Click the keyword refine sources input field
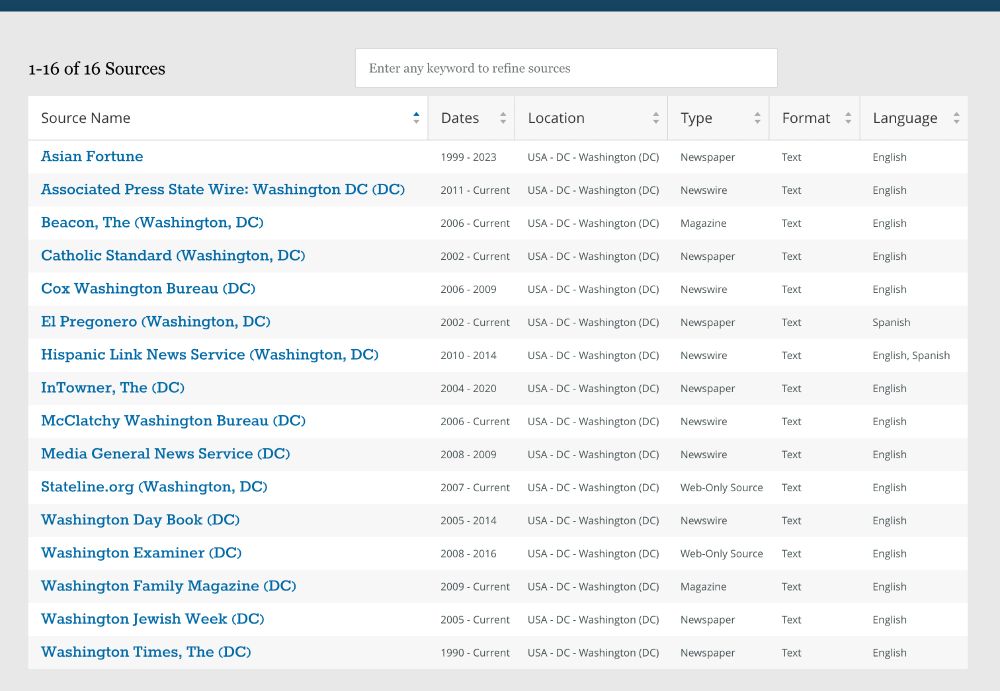This screenshot has height=691, width=1000. tap(566, 68)
